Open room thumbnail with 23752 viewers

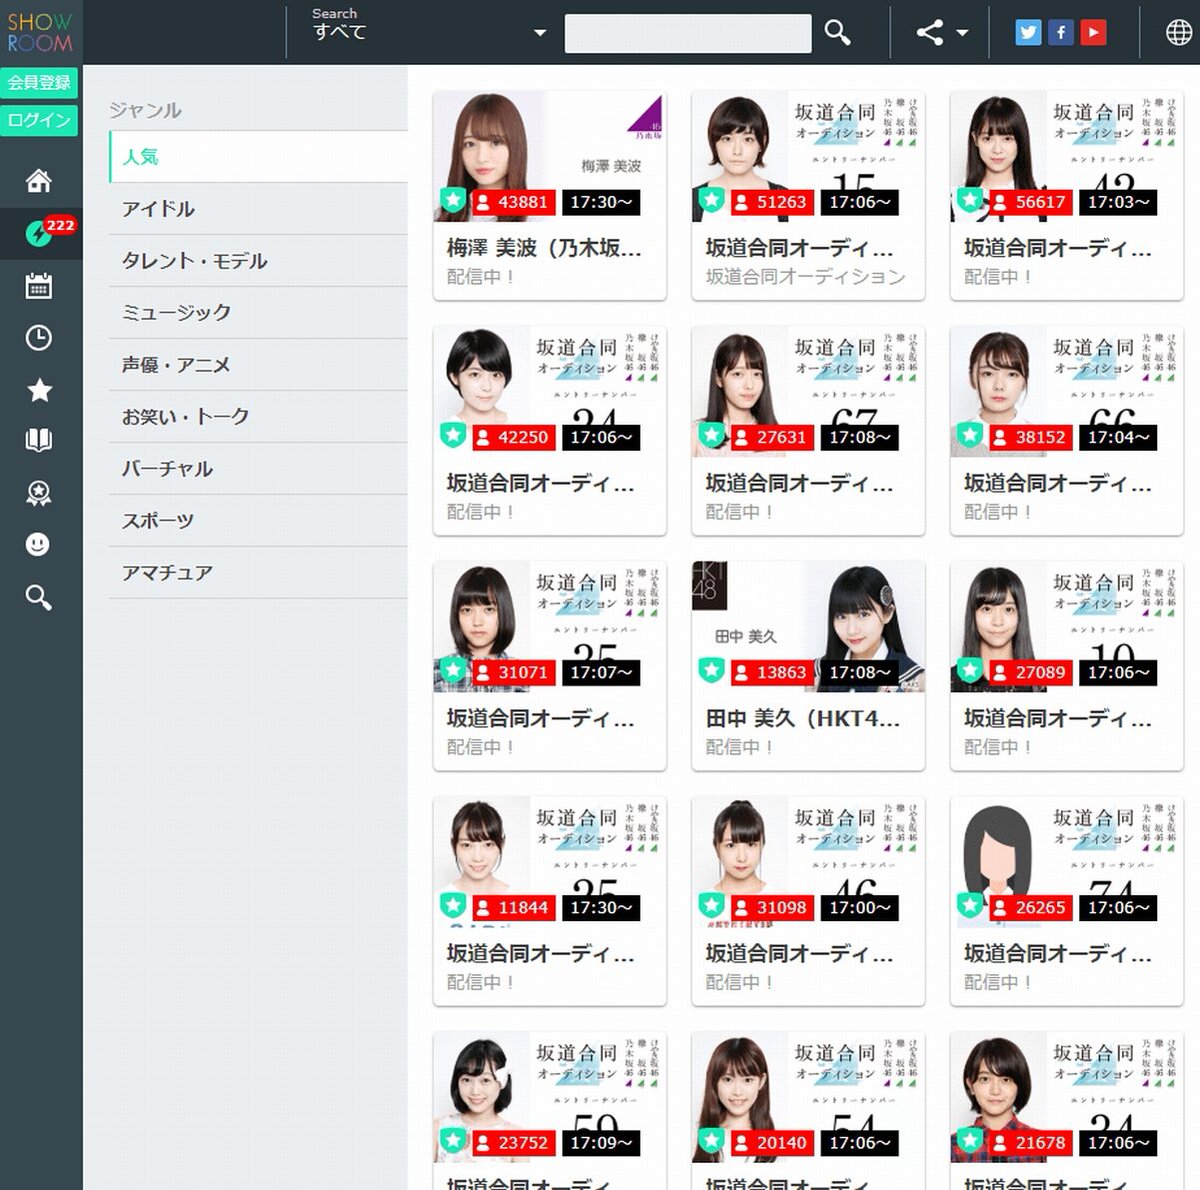pyautogui.click(x=549, y=1096)
